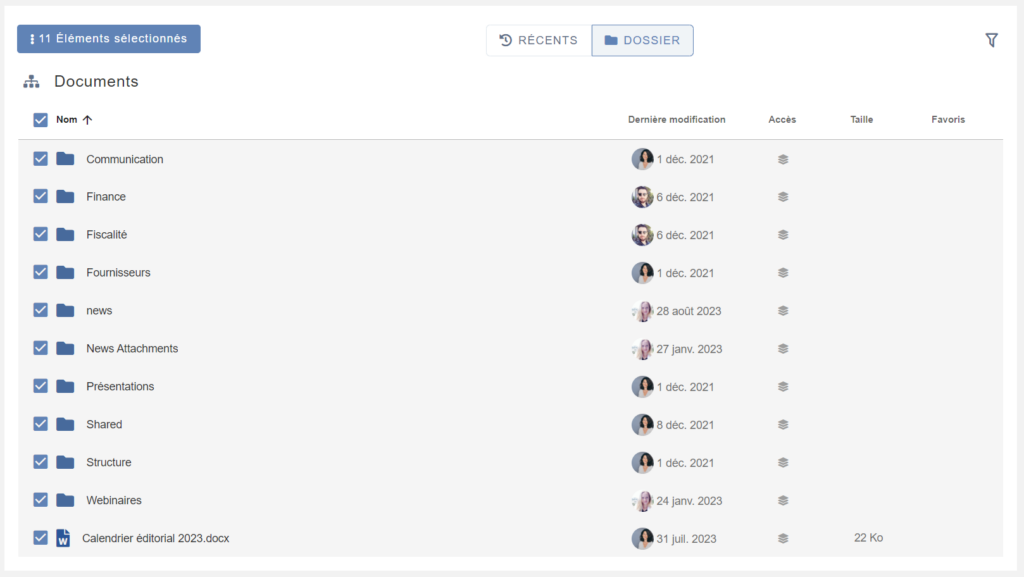Open the Présentations folder
1024x577 pixels.
tap(120, 387)
